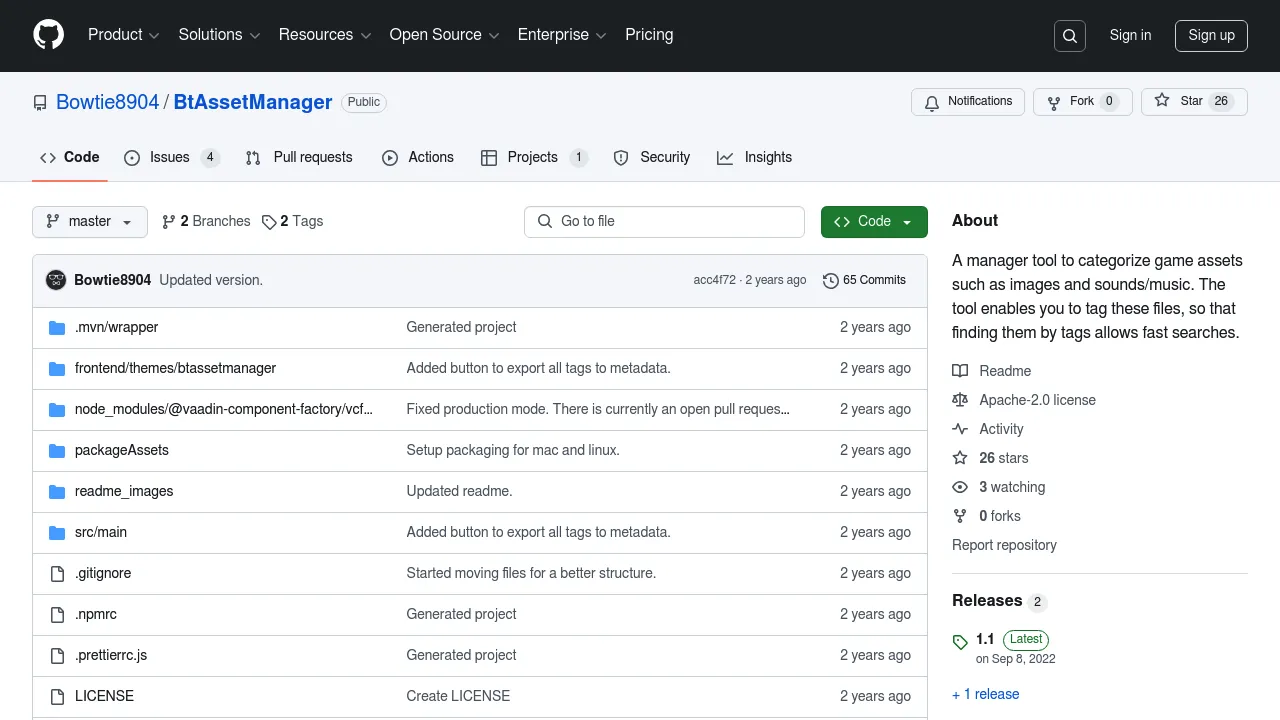Open the Security tab

(652, 157)
